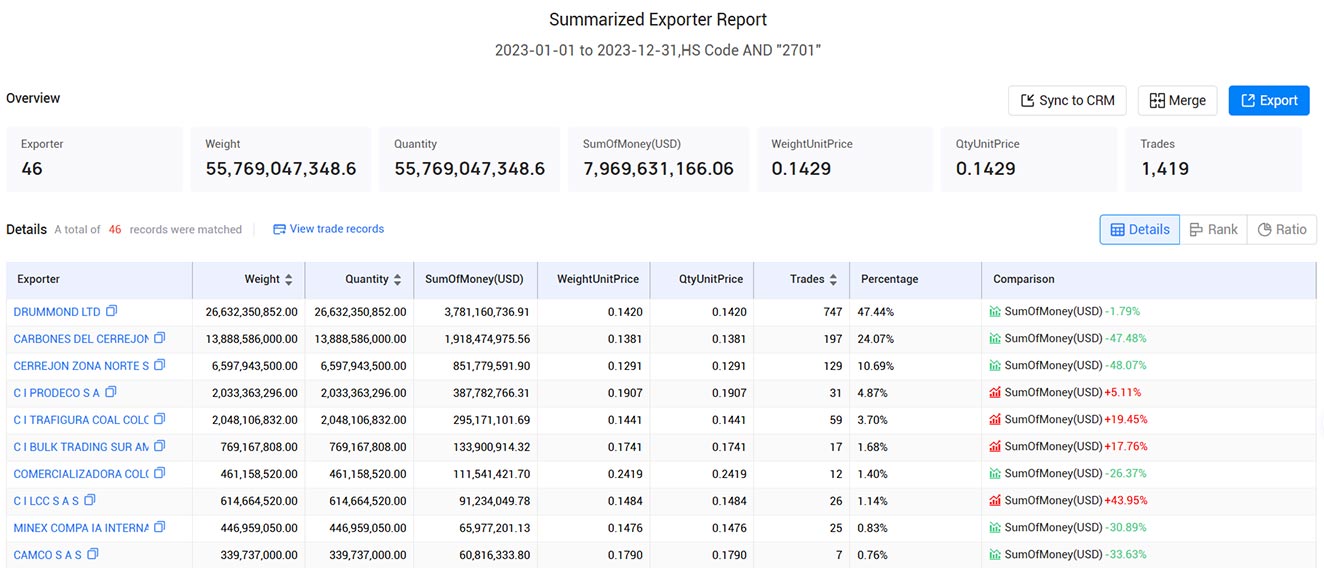Click the rising trend icon in C I TRAFIGURA row
This screenshot has width=1324, height=568.
[x=995, y=420]
